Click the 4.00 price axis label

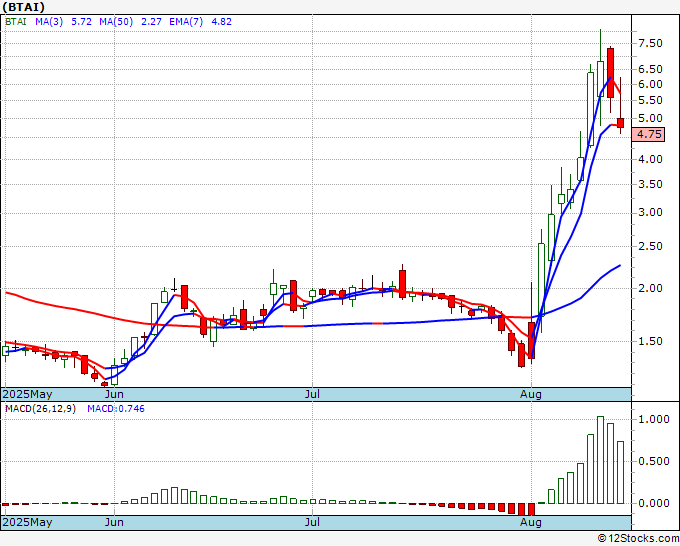650,160
